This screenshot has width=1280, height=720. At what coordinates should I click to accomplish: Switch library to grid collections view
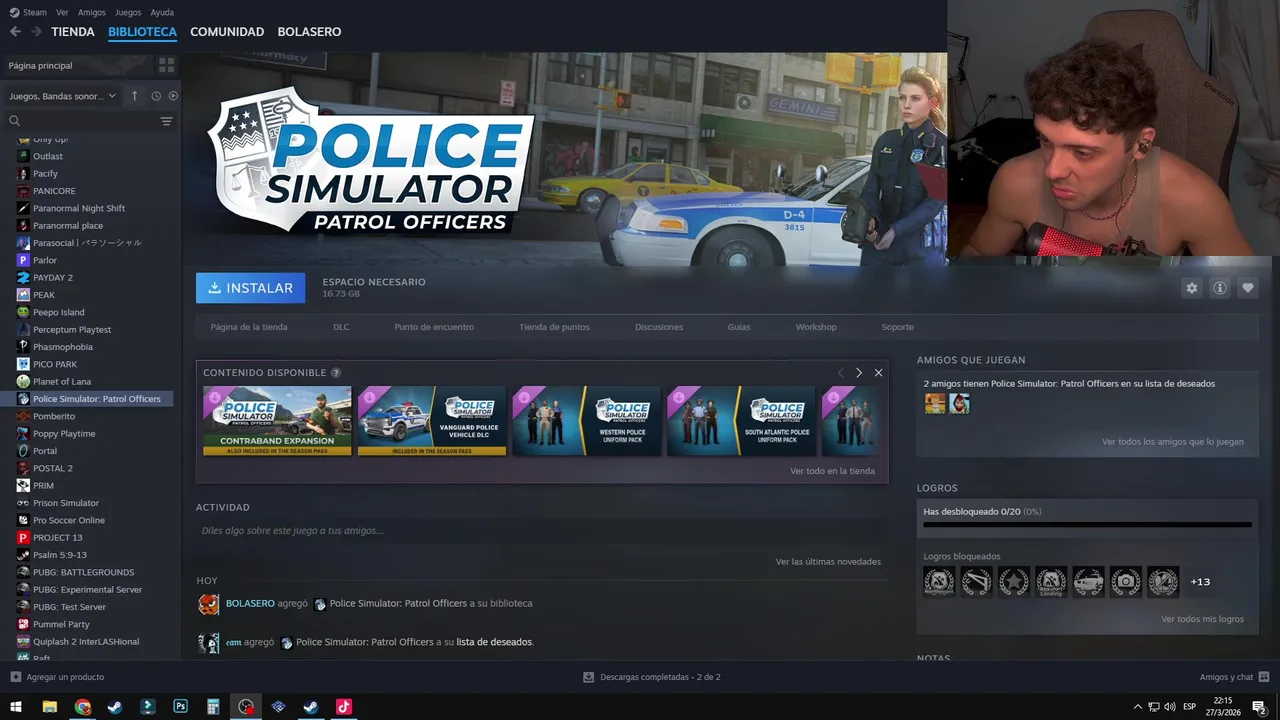pyautogui.click(x=166, y=65)
